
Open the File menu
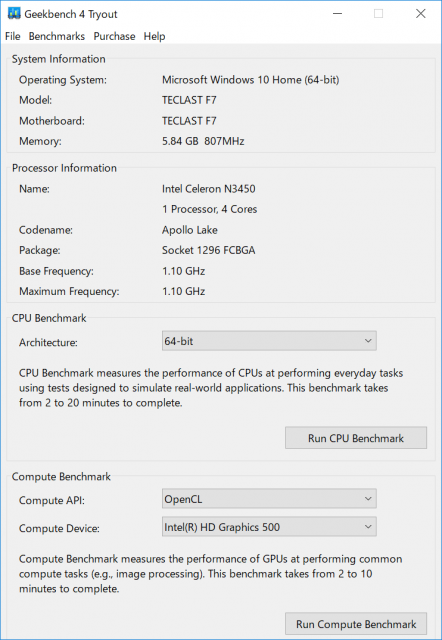coord(12,36)
